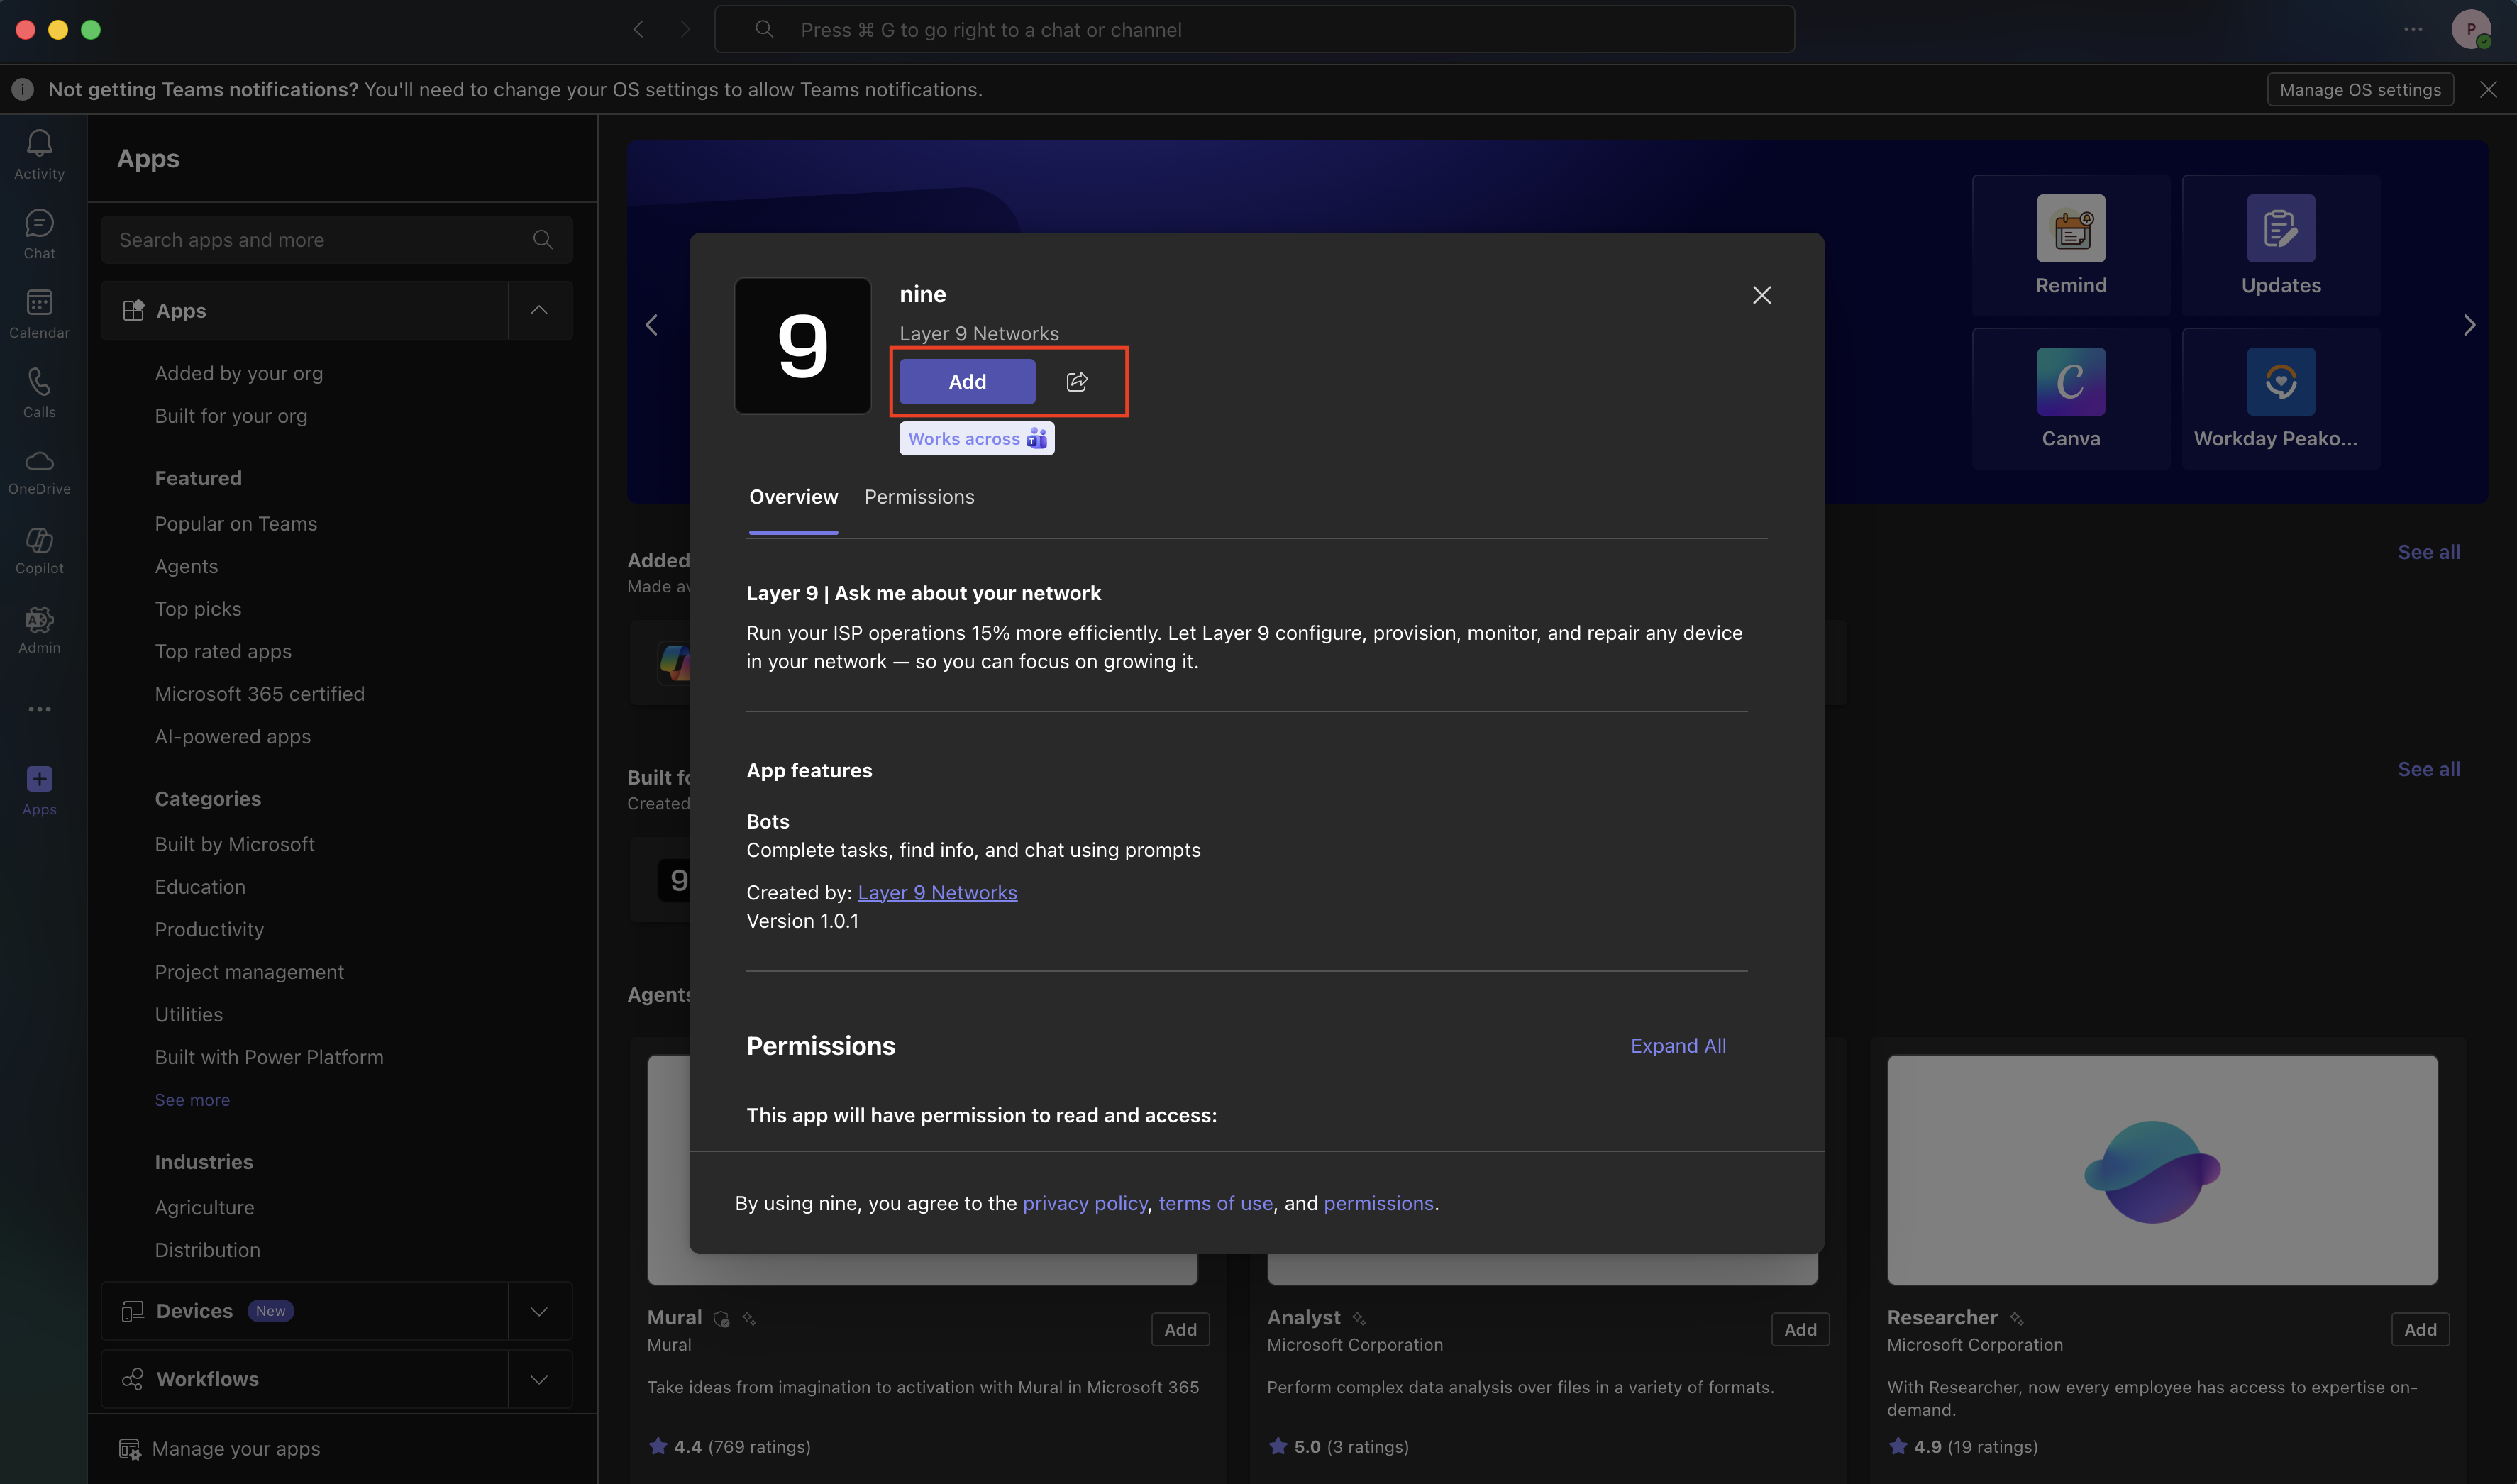Select Popular on Teams

[x=236, y=523]
